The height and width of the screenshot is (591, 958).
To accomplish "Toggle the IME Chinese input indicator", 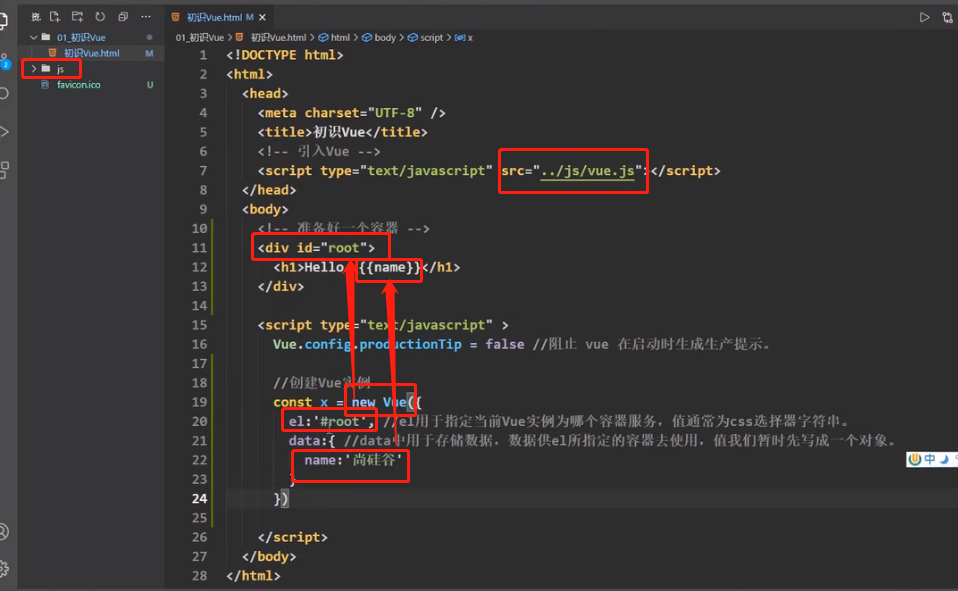I will click(x=930, y=459).
